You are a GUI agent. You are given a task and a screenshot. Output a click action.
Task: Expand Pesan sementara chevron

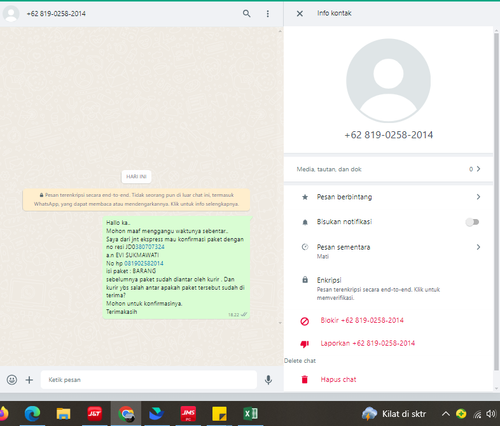(x=478, y=247)
